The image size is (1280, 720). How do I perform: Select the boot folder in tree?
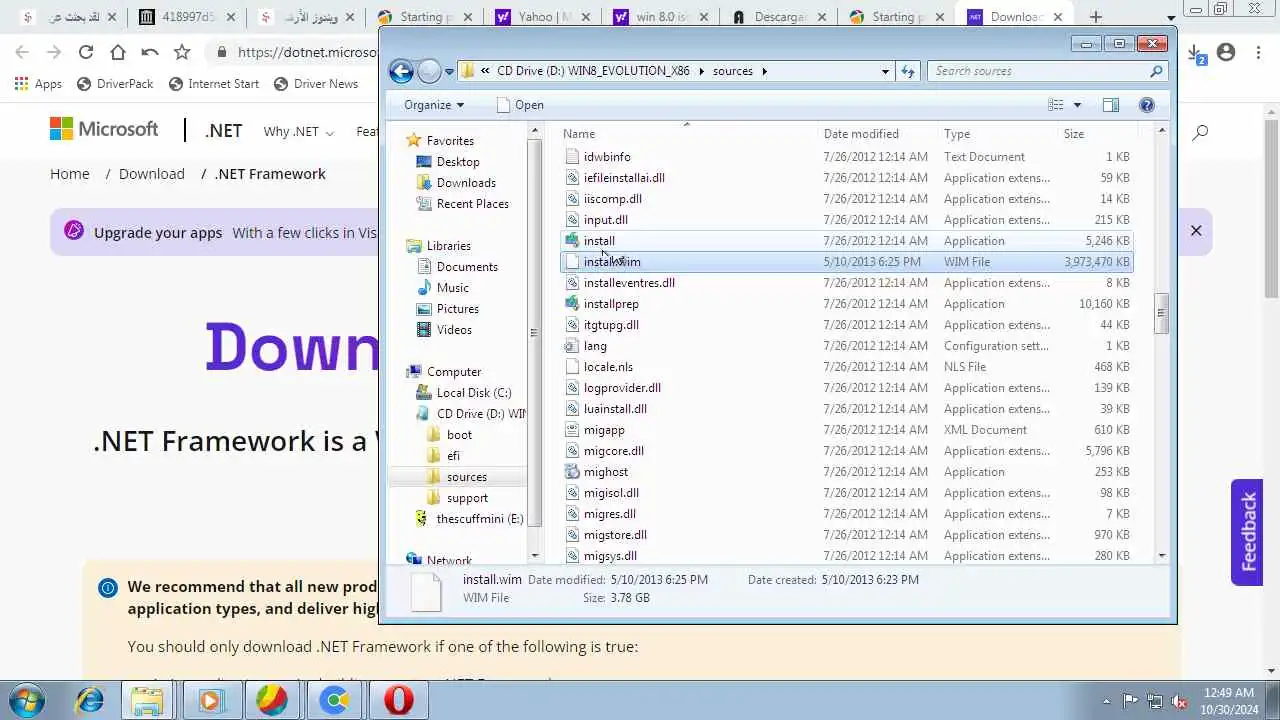459,435
